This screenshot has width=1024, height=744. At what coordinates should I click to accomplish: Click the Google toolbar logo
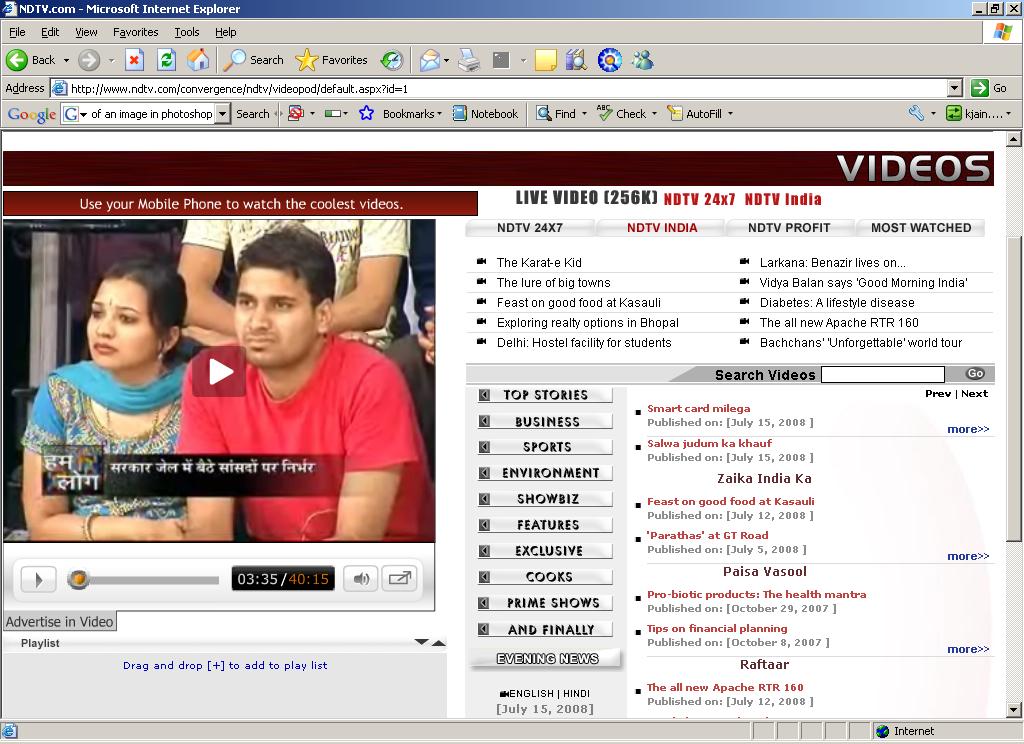pyautogui.click(x=31, y=114)
